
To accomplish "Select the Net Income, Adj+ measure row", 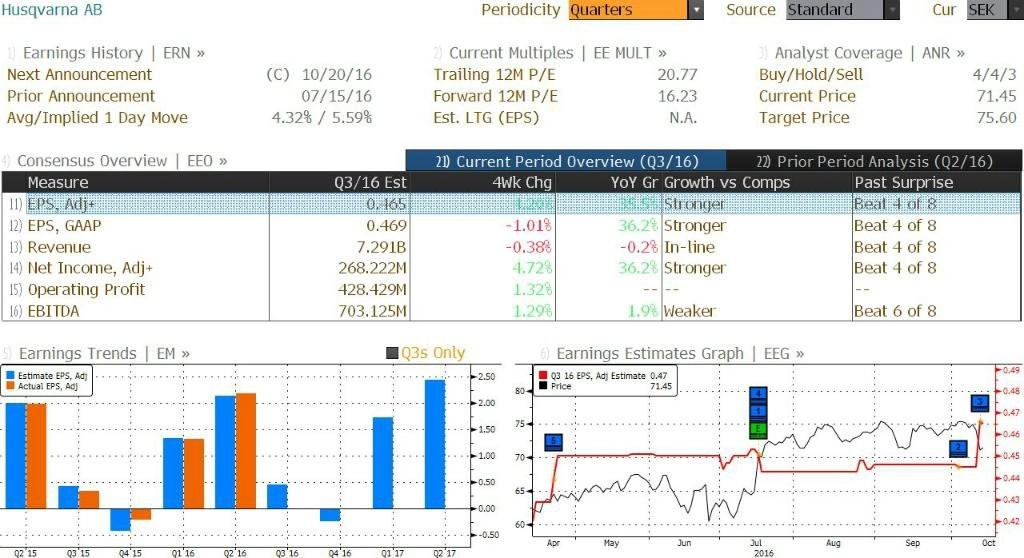I will 512,268.
